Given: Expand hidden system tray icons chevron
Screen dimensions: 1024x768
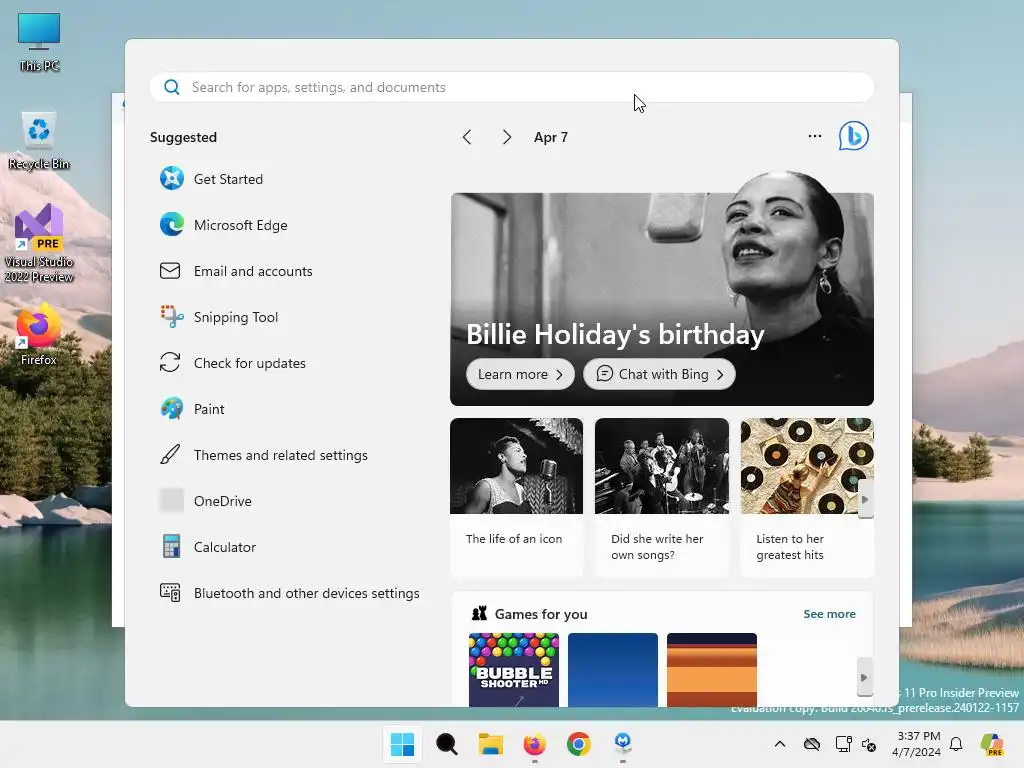Looking at the screenshot, I should click(780, 744).
